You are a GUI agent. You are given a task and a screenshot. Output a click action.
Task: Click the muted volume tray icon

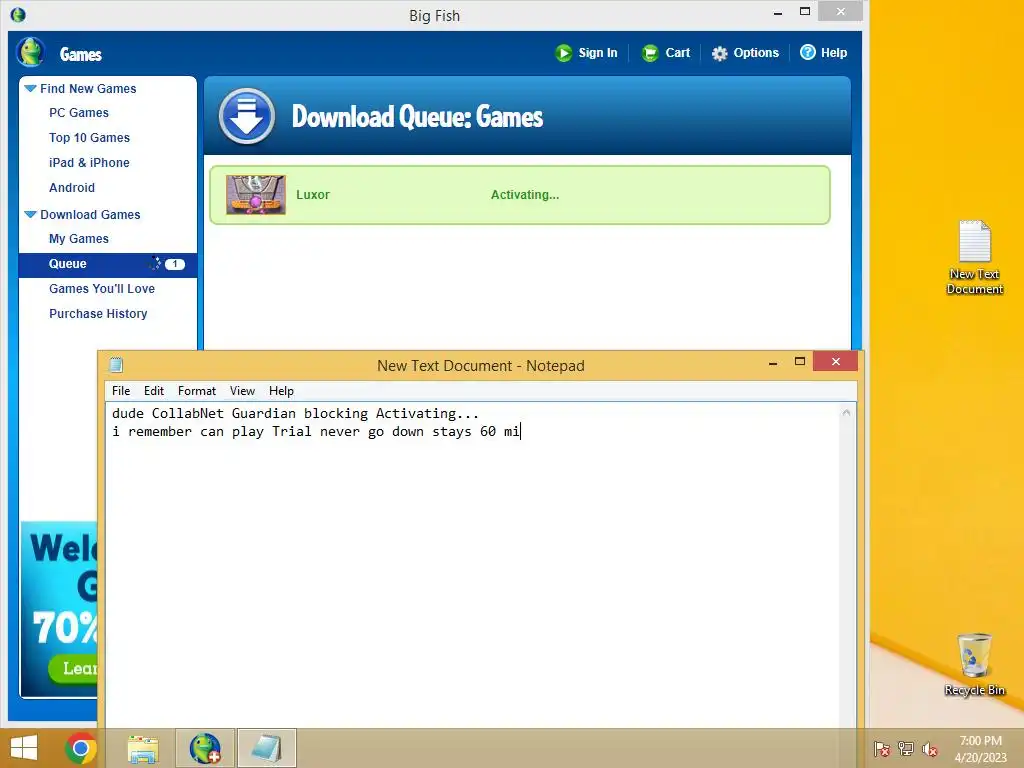[x=930, y=749]
